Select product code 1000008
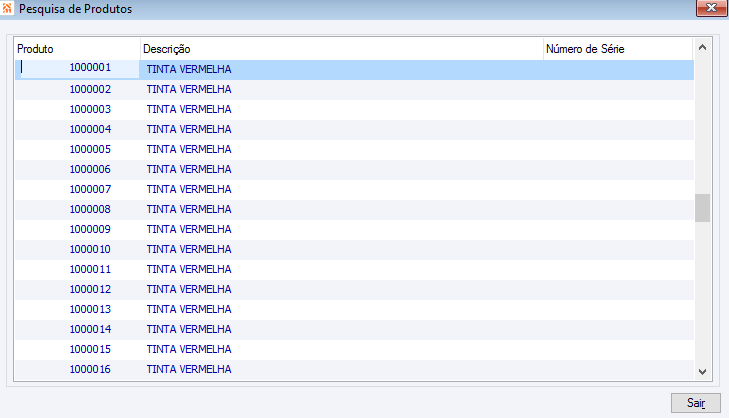 point(90,209)
